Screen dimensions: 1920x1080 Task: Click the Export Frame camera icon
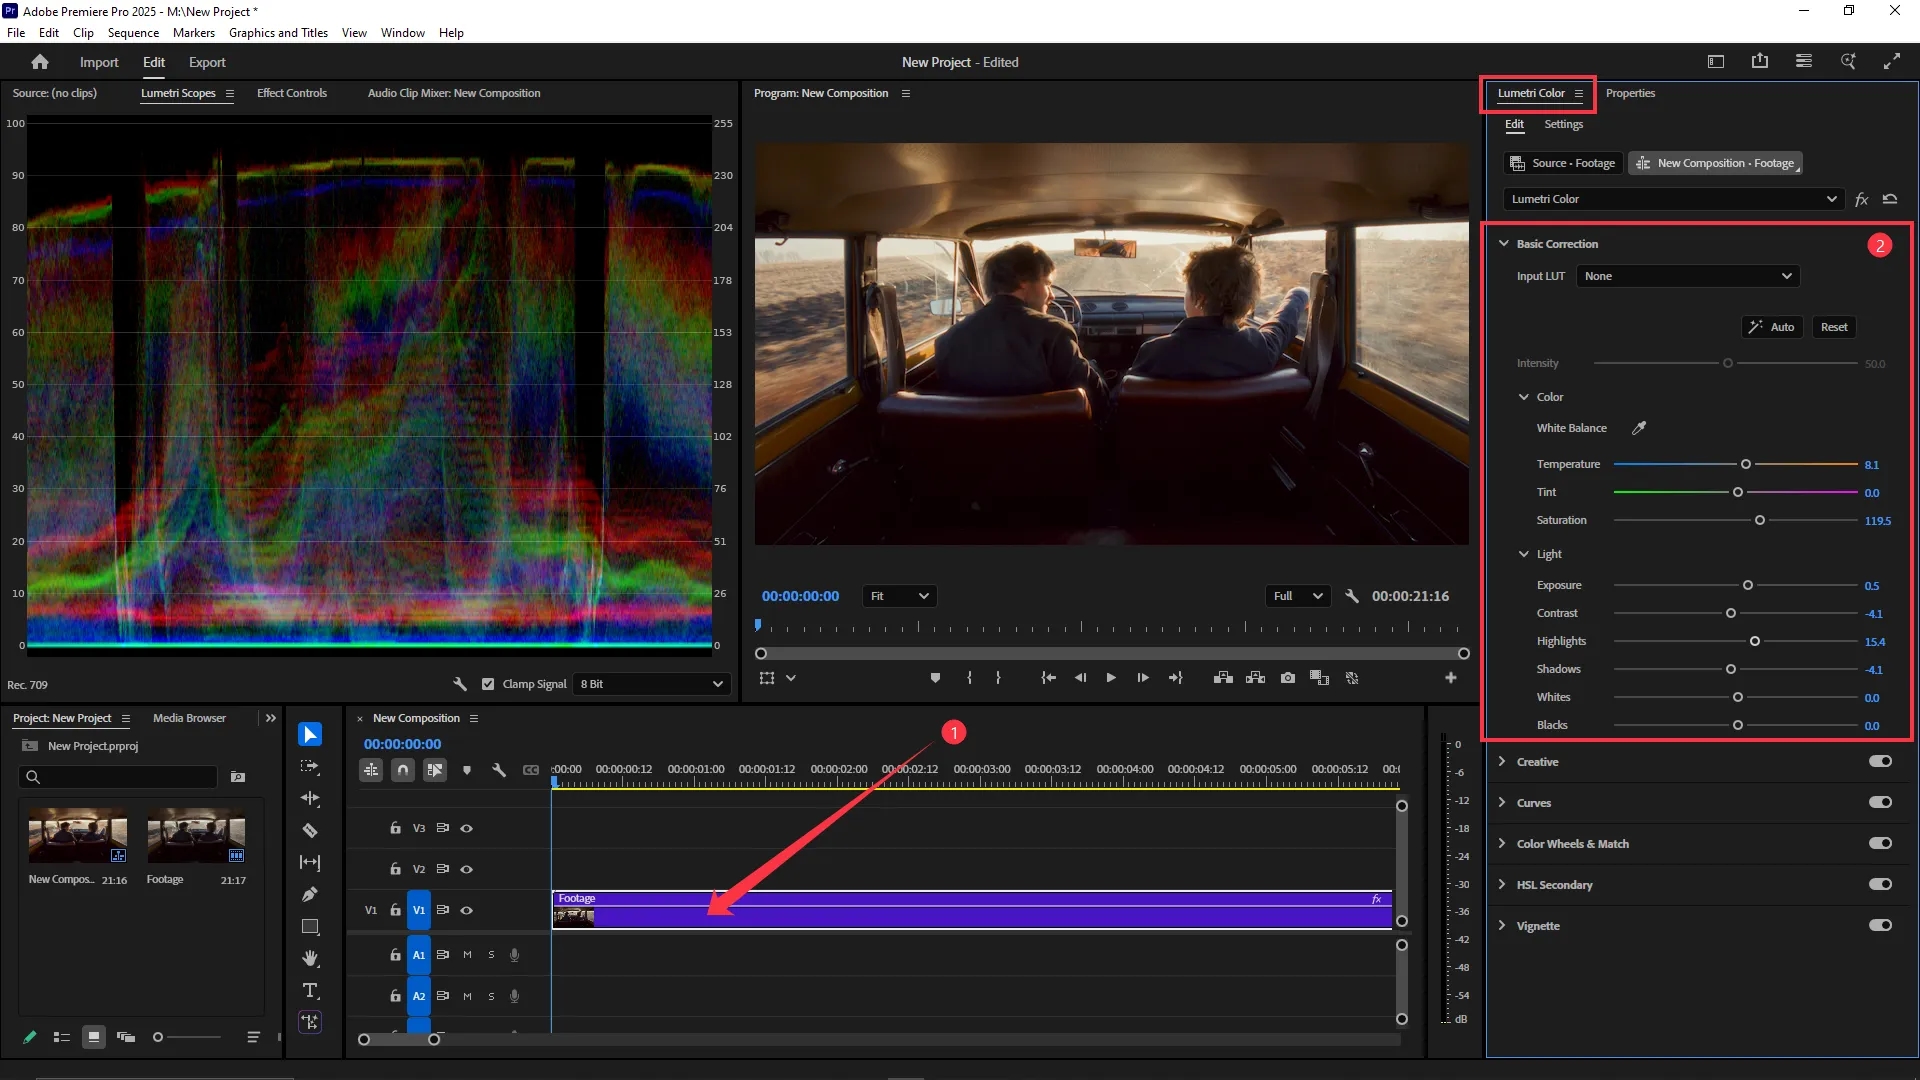pos(1288,678)
